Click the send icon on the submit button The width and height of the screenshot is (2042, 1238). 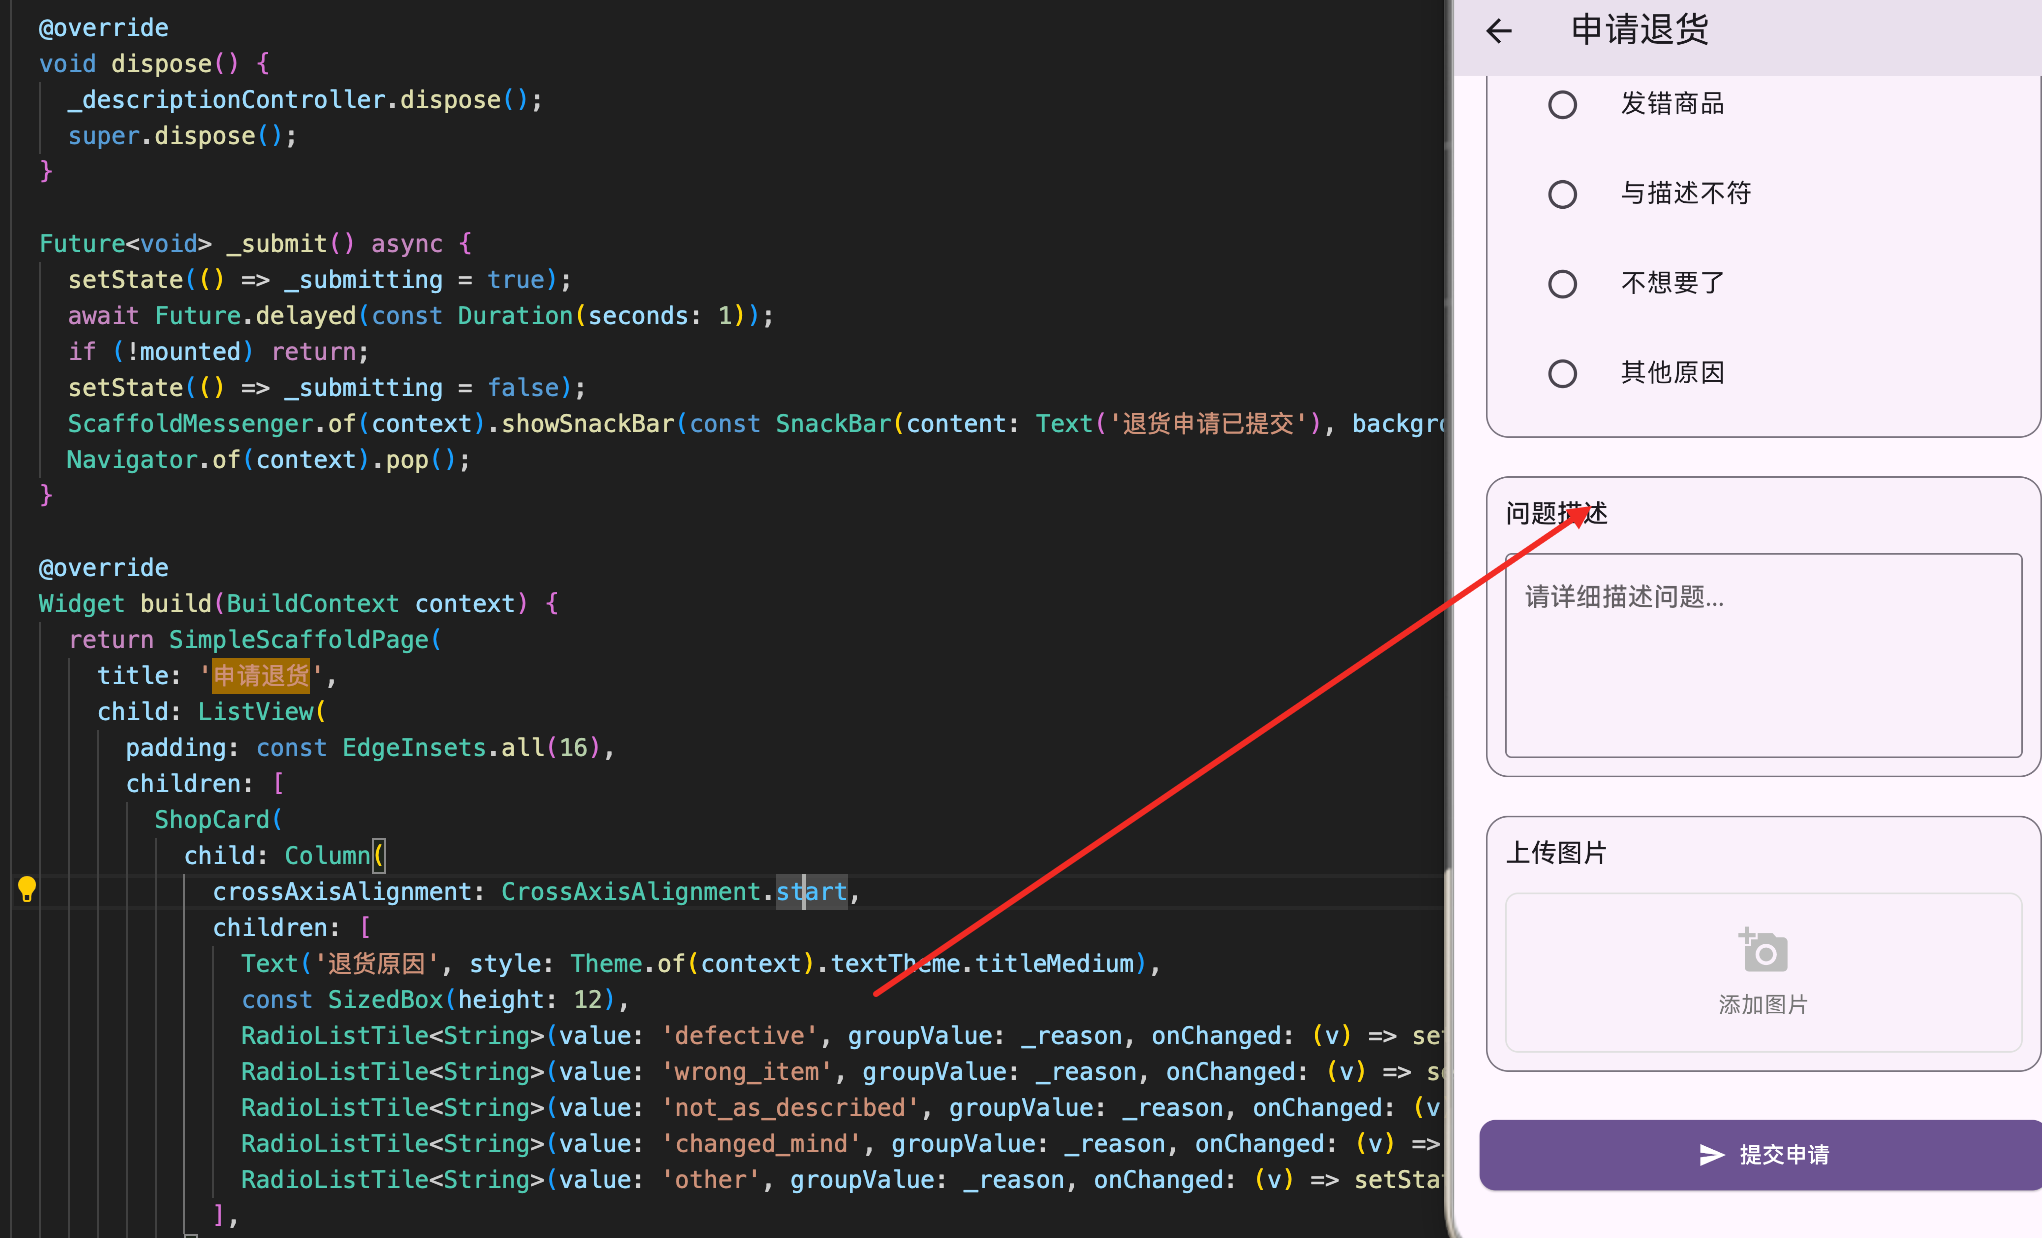[1712, 1154]
